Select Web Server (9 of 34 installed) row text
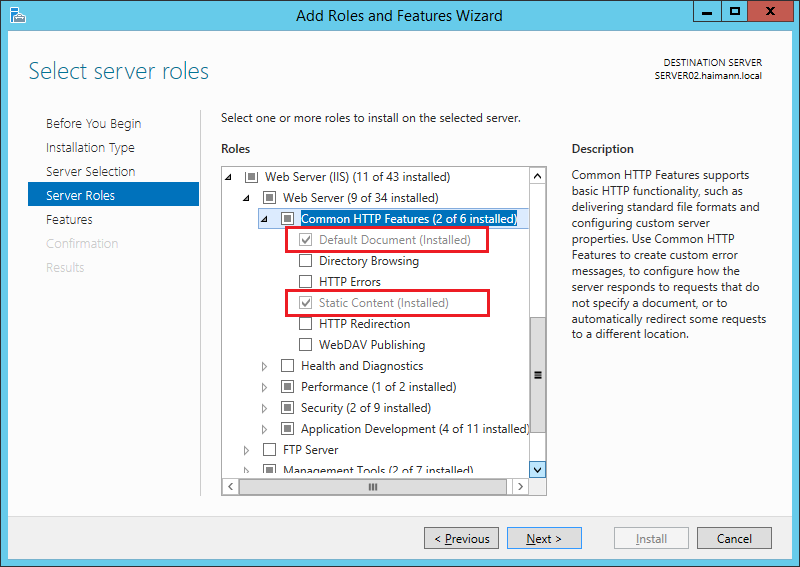Image resolution: width=800 pixels, height=567 pixels. (361, 198)
